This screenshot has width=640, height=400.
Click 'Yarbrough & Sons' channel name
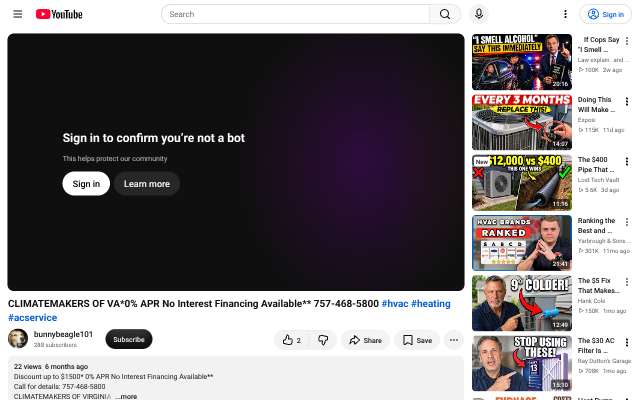[602, 241]
